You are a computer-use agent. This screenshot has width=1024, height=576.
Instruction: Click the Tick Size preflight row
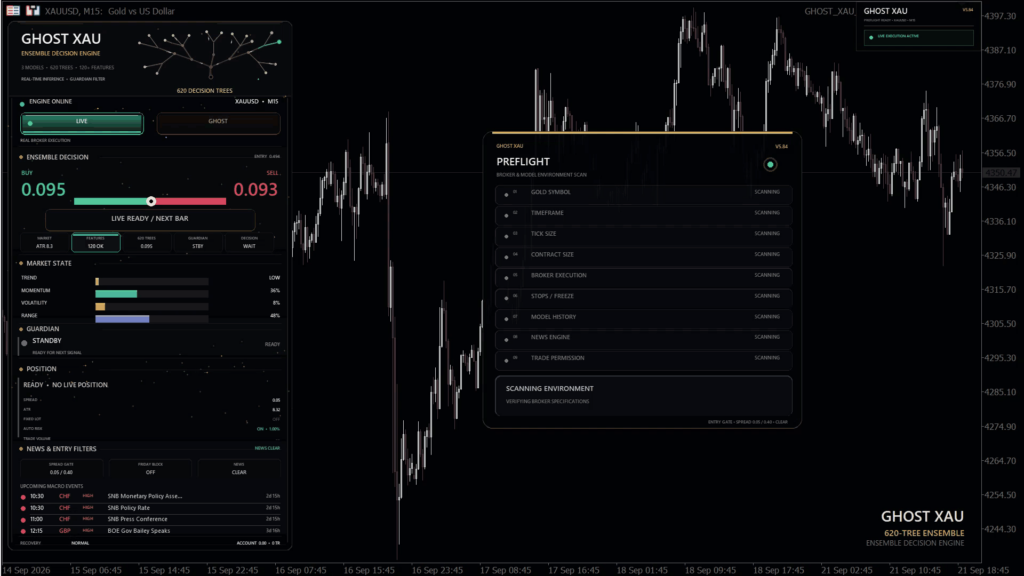644,234
